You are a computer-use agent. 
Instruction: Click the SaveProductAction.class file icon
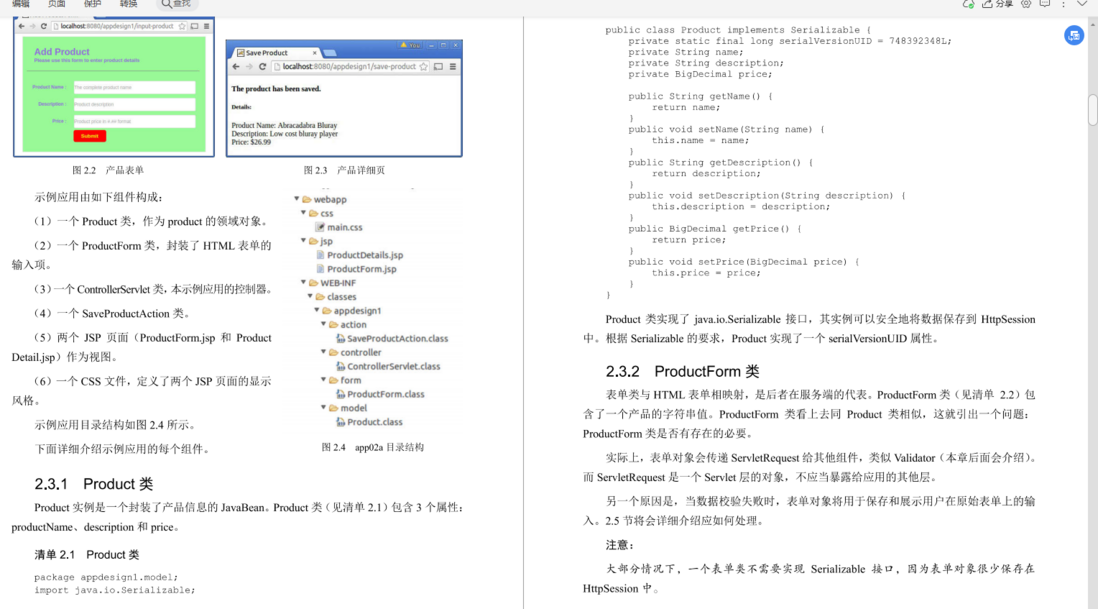point(340,338)
